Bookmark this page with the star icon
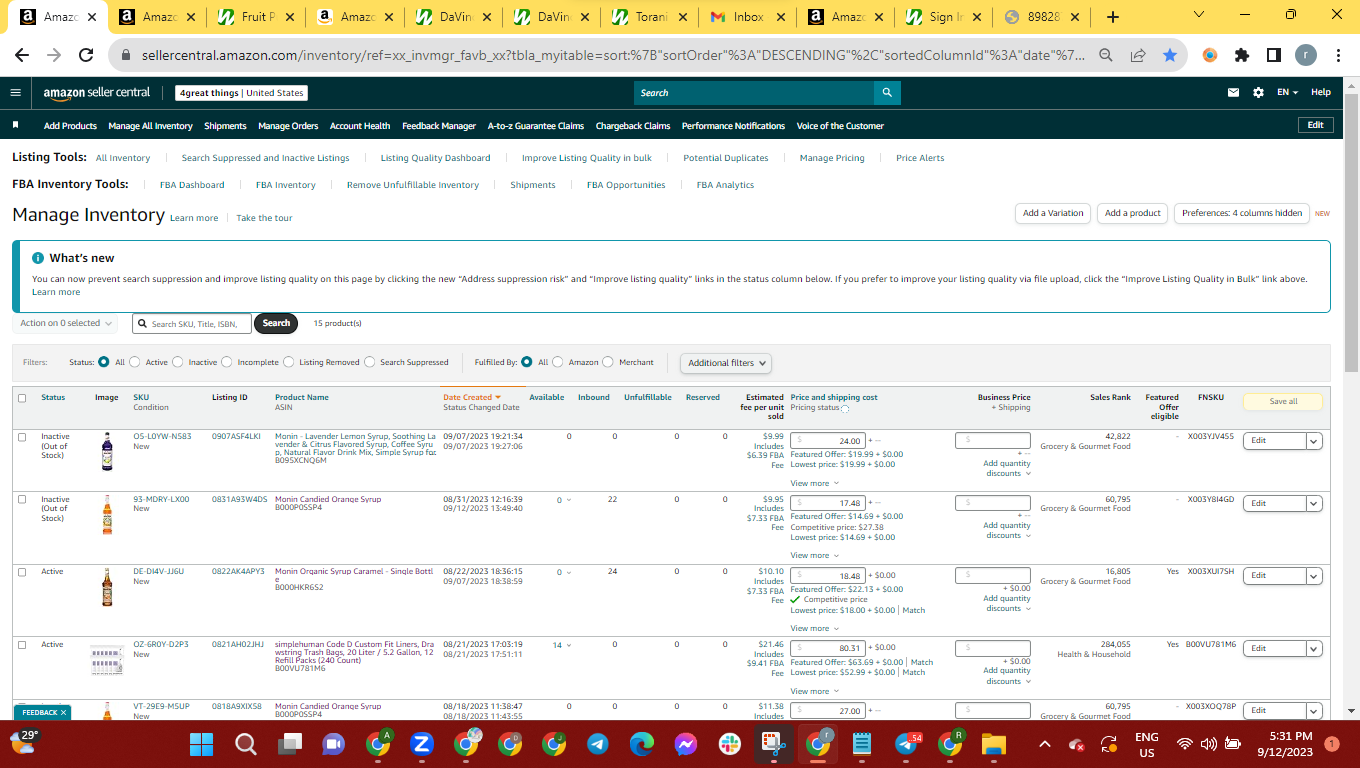 coord(1170,56)
